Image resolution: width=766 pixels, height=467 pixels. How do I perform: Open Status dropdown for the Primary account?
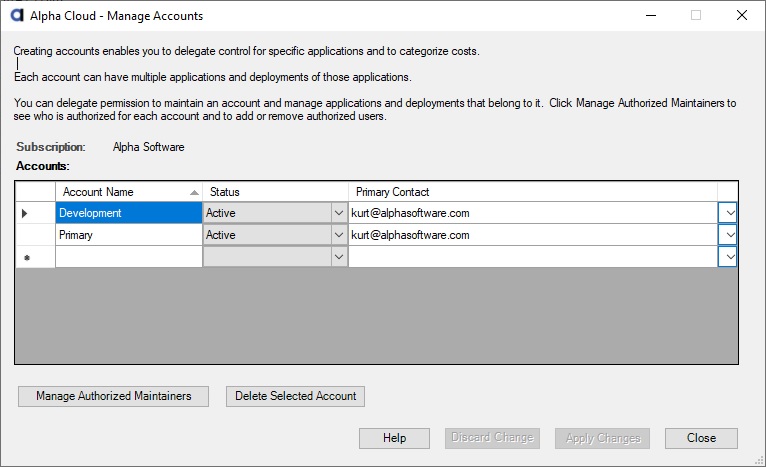[x=339, y=235]
